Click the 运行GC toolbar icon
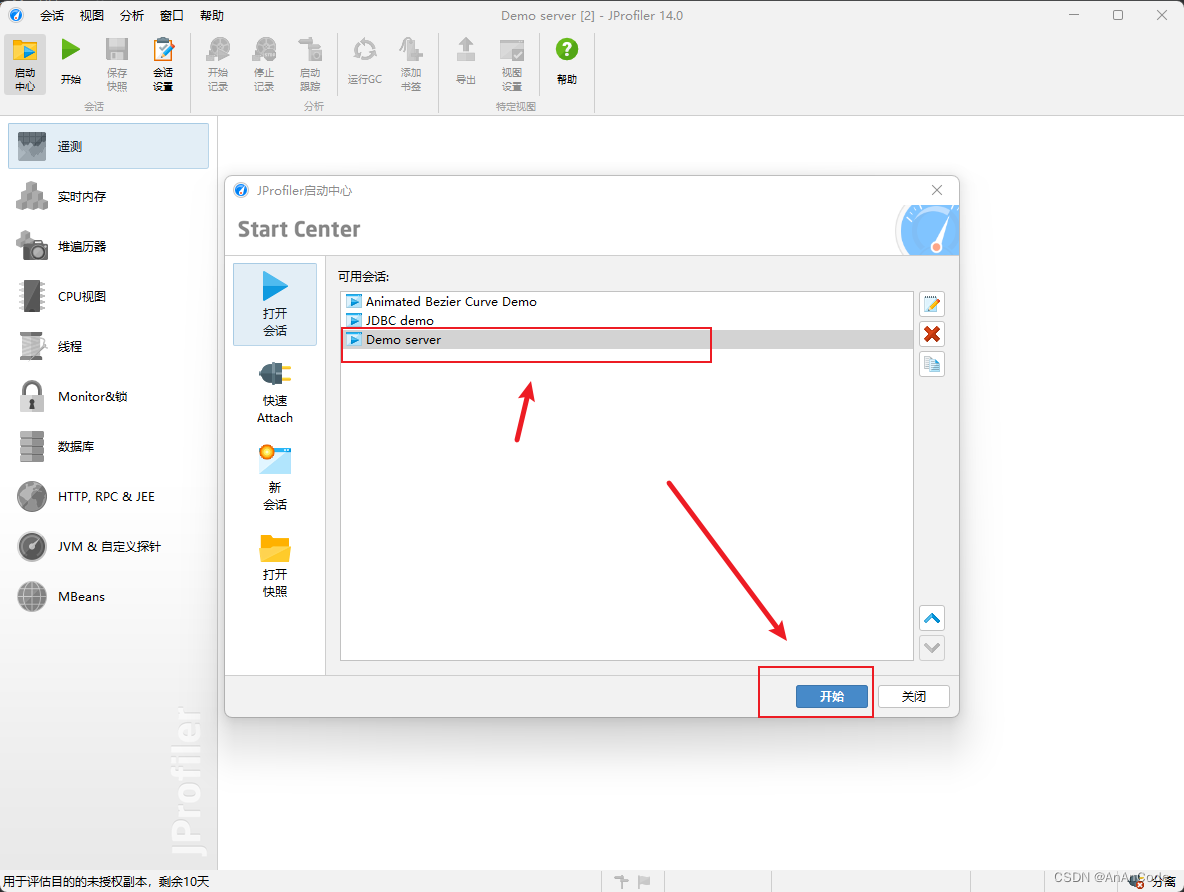Screen dimensions: 1184x892 point(365,62)
